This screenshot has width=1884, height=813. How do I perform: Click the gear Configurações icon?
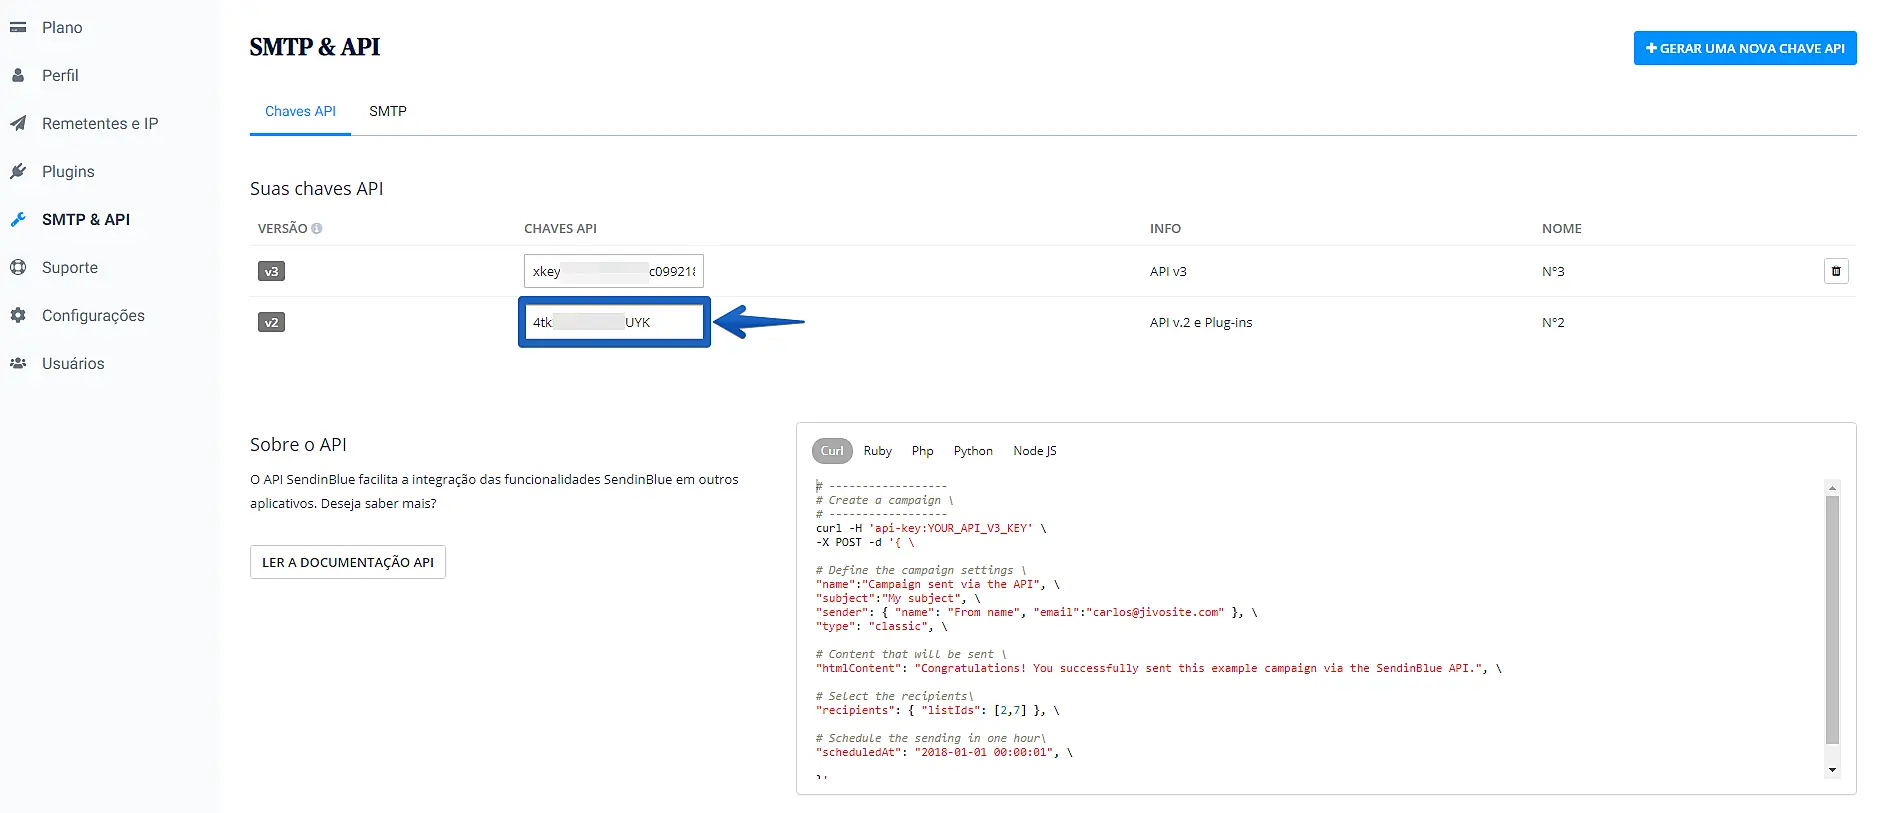[x=18, y=316]
